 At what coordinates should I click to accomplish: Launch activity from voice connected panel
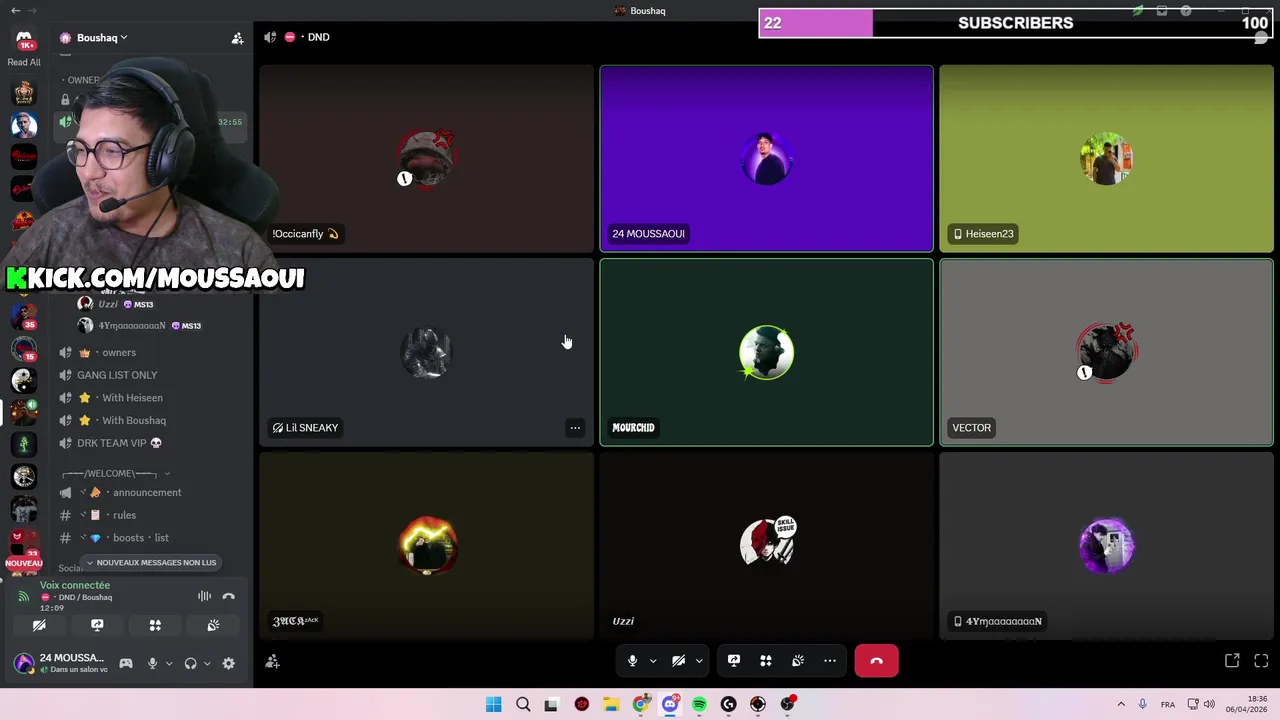tap(155, 625)
